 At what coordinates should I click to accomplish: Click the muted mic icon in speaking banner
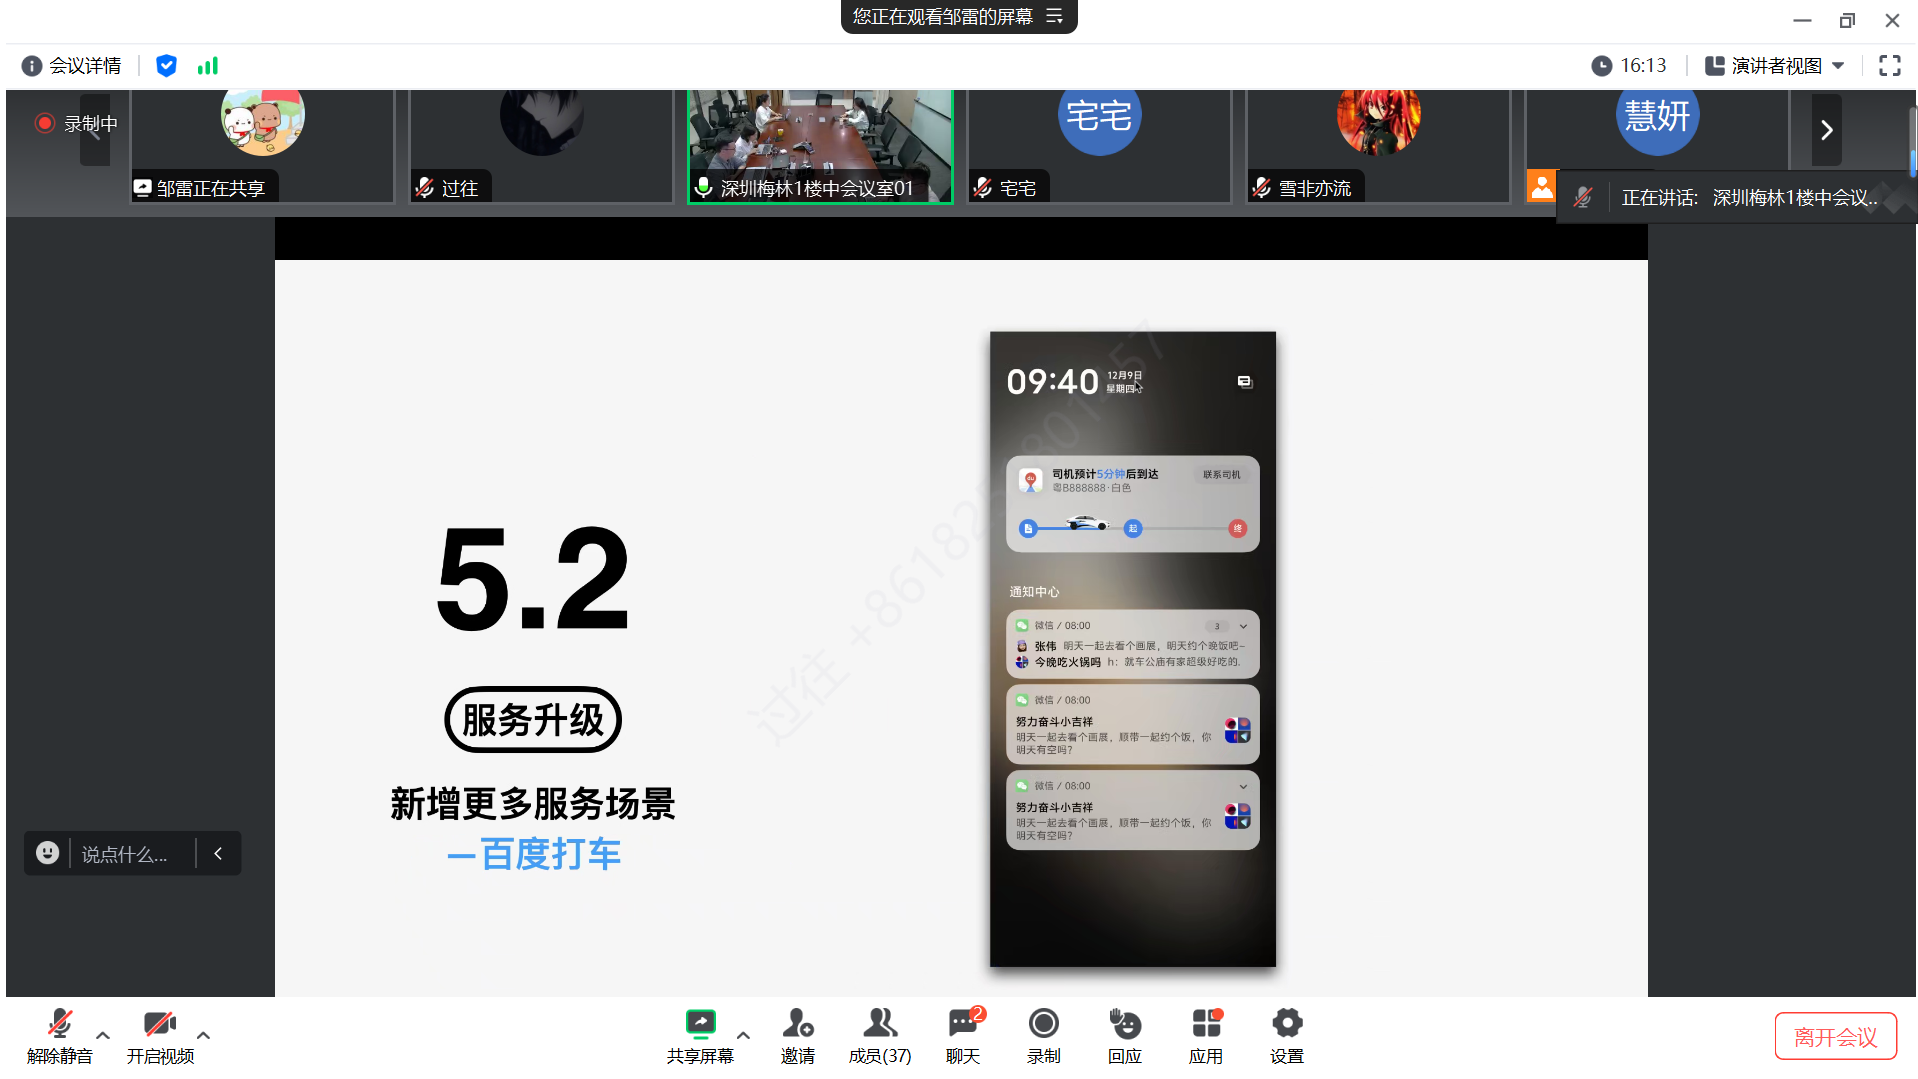(x=1582, y=198)
